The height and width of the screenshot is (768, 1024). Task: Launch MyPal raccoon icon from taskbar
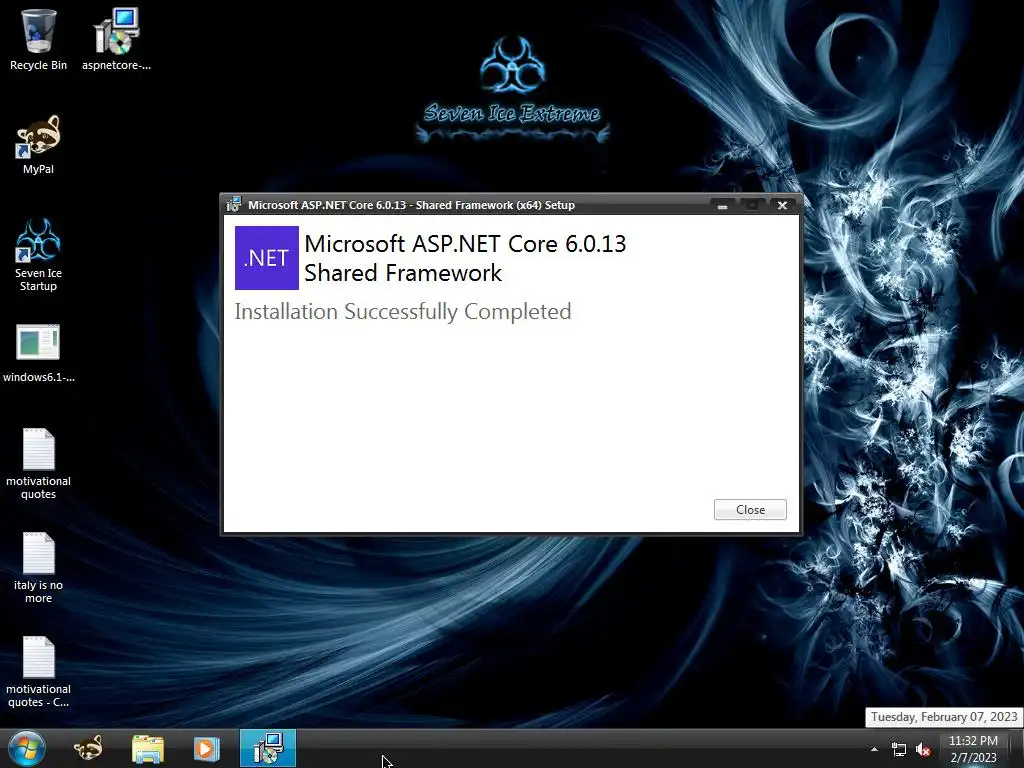88,748
